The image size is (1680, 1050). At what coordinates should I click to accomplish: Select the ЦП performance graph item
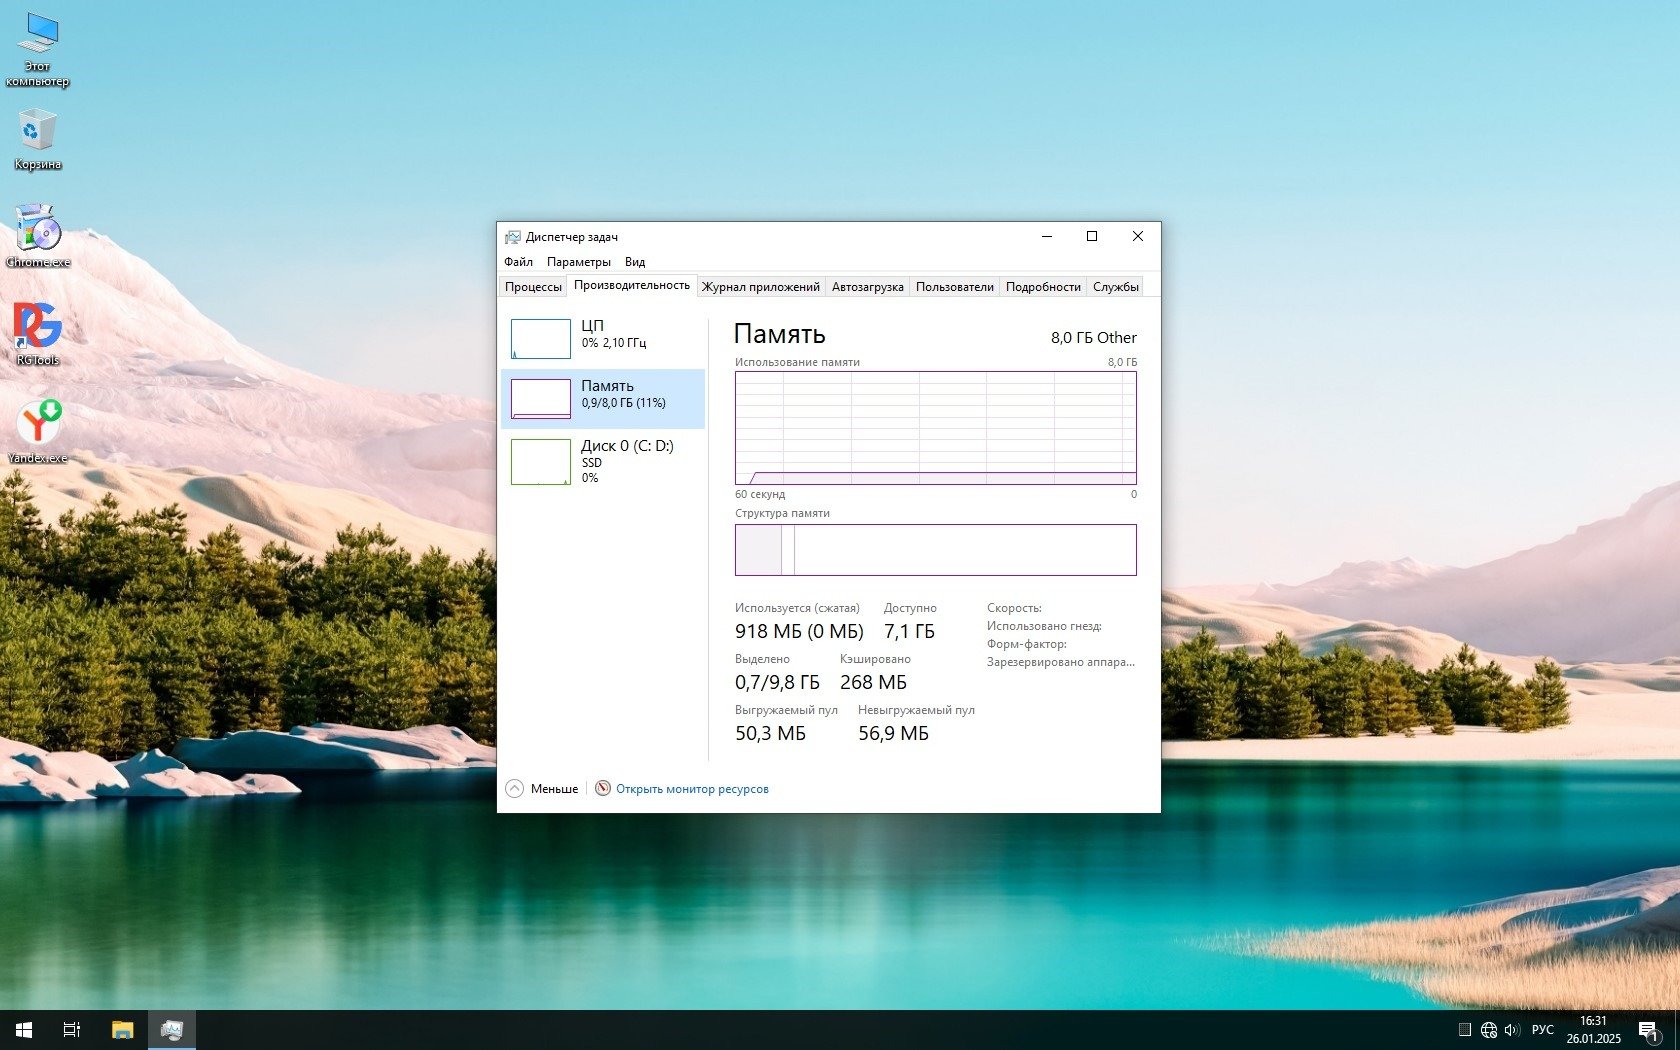pyautogui.click(x=603, y=338)
